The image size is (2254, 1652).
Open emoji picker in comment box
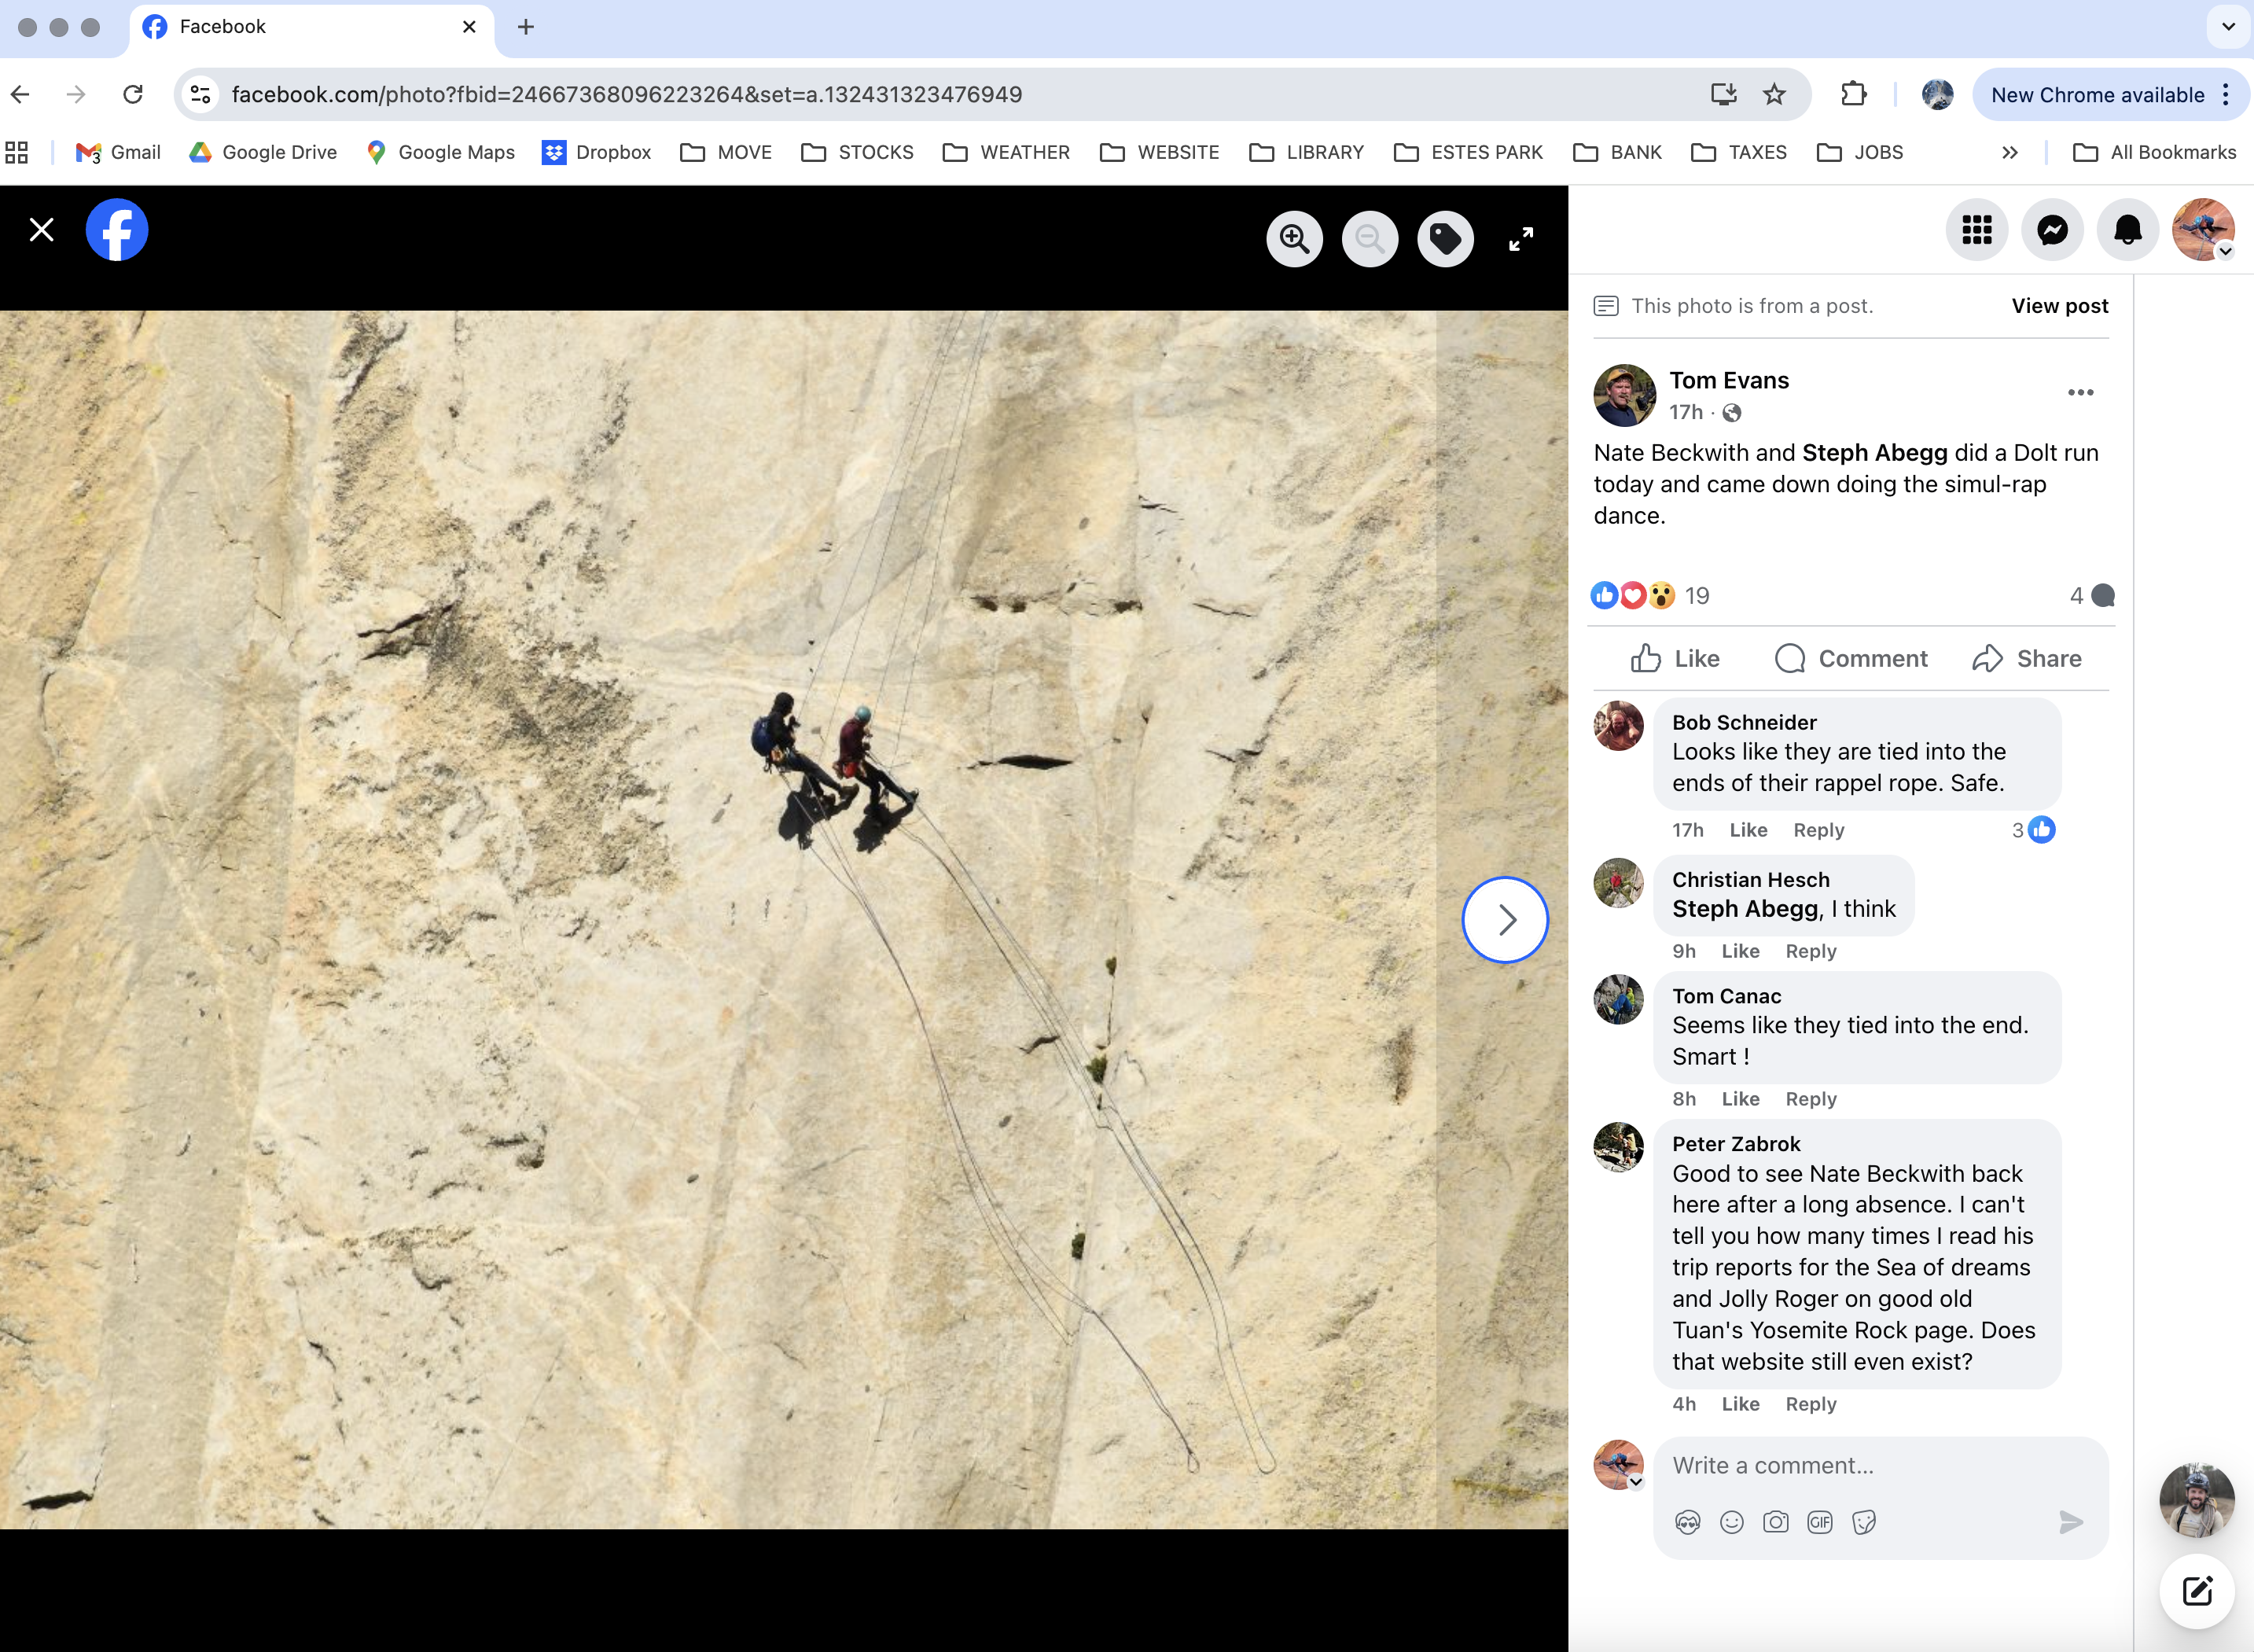pos(1731,1522)
